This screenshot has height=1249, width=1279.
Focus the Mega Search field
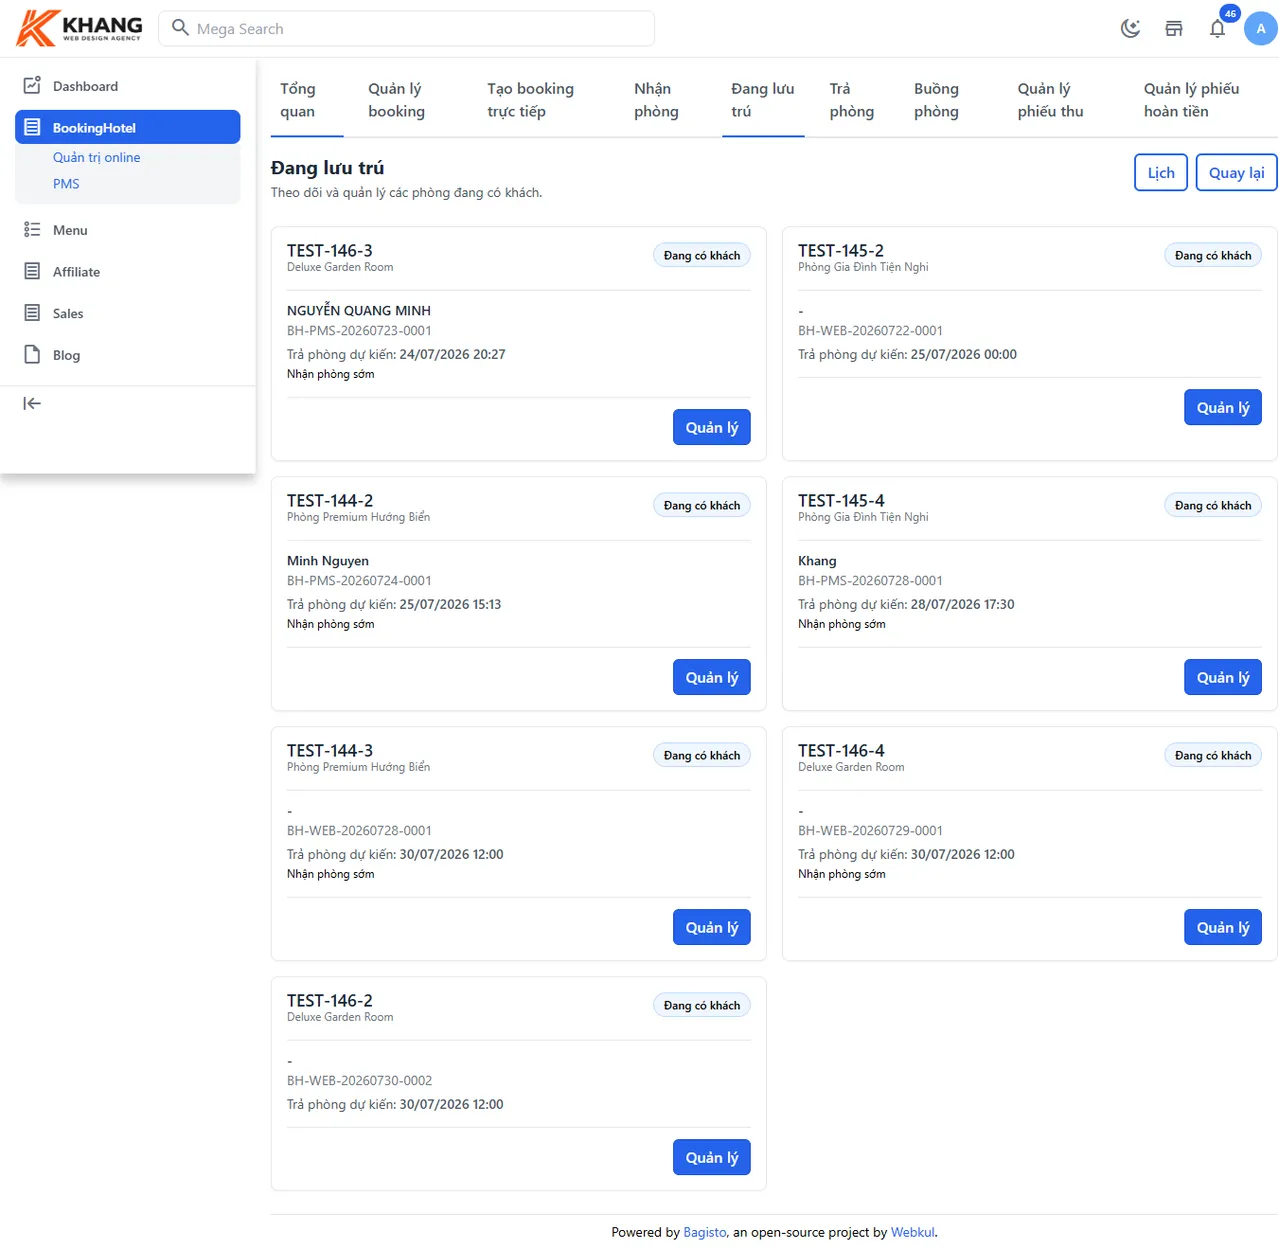[x=407, y=29]
